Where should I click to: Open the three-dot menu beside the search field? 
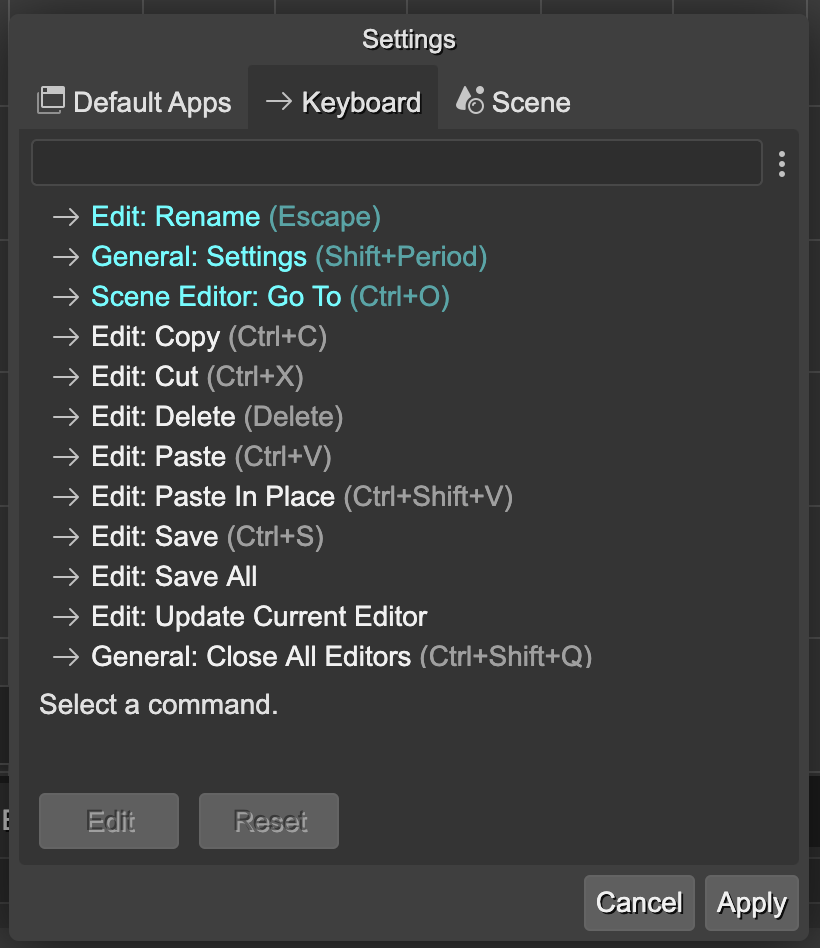pyautogui.click(x=782, y=163)
